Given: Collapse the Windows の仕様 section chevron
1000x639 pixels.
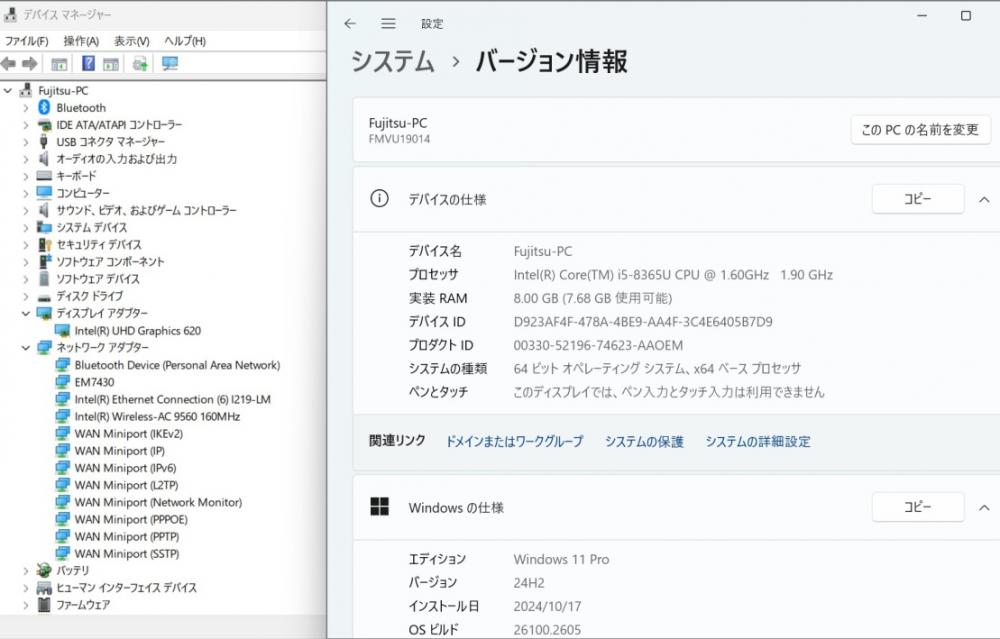Looking at the screenshot, I should coord(983,508).
